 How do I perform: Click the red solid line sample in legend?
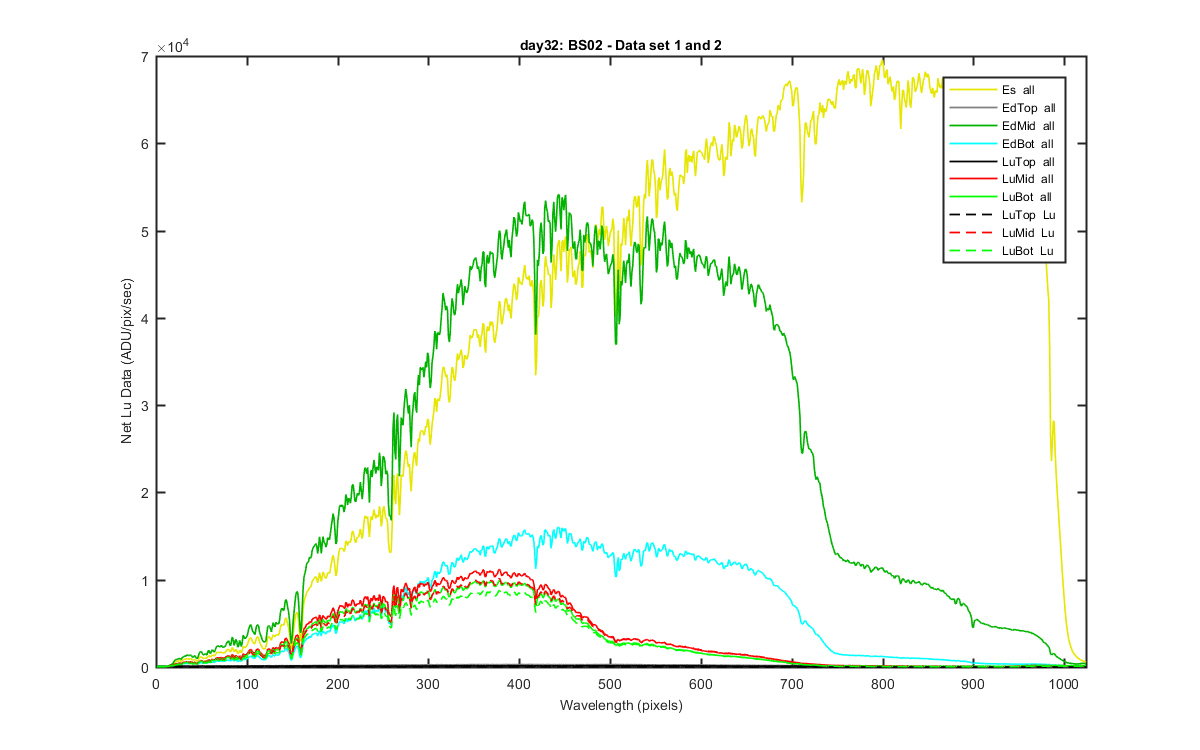(971, 179)
